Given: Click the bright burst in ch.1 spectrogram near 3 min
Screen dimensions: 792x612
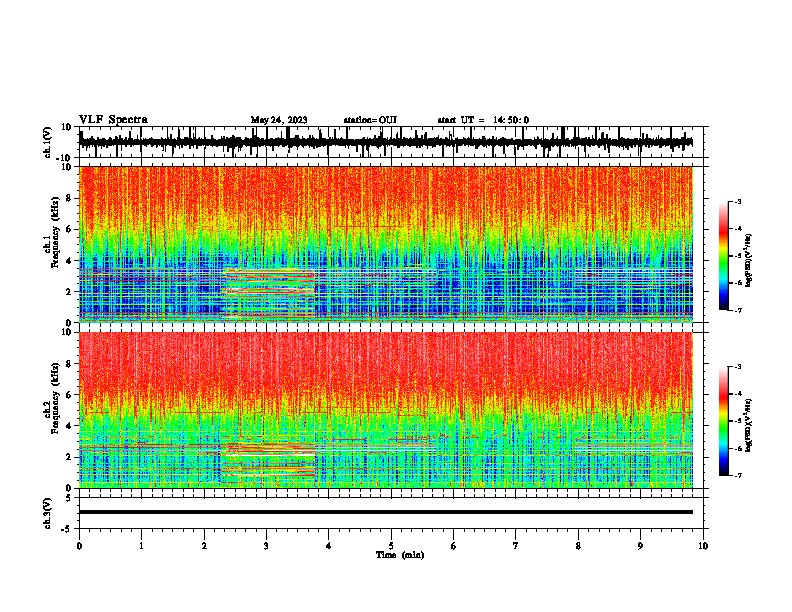Looking at the screenshot, I should pyautogui.click(x=269, y=293).
